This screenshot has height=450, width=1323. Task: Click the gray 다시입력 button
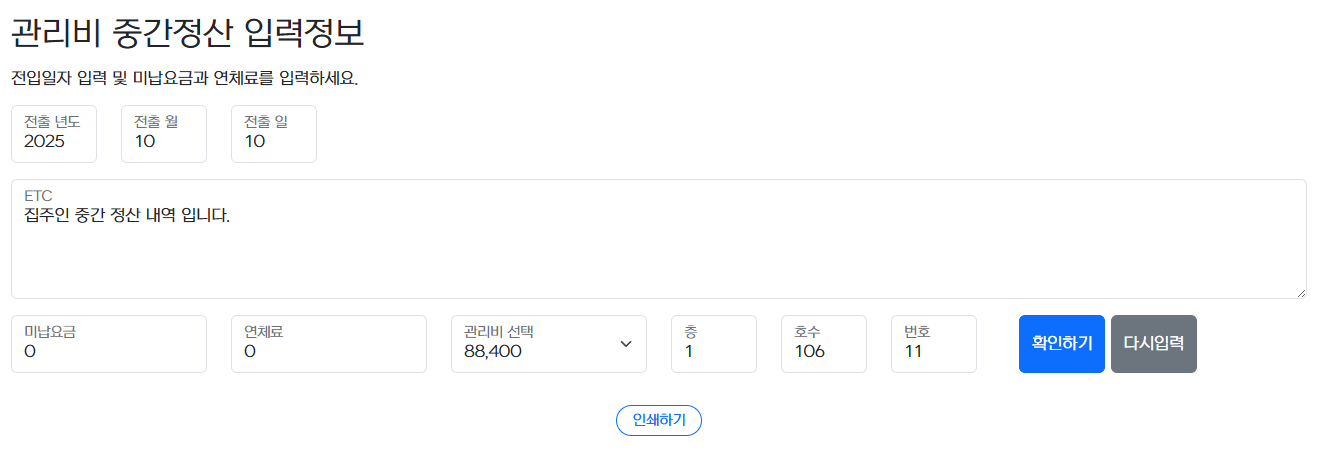[x=1153, y=344]
